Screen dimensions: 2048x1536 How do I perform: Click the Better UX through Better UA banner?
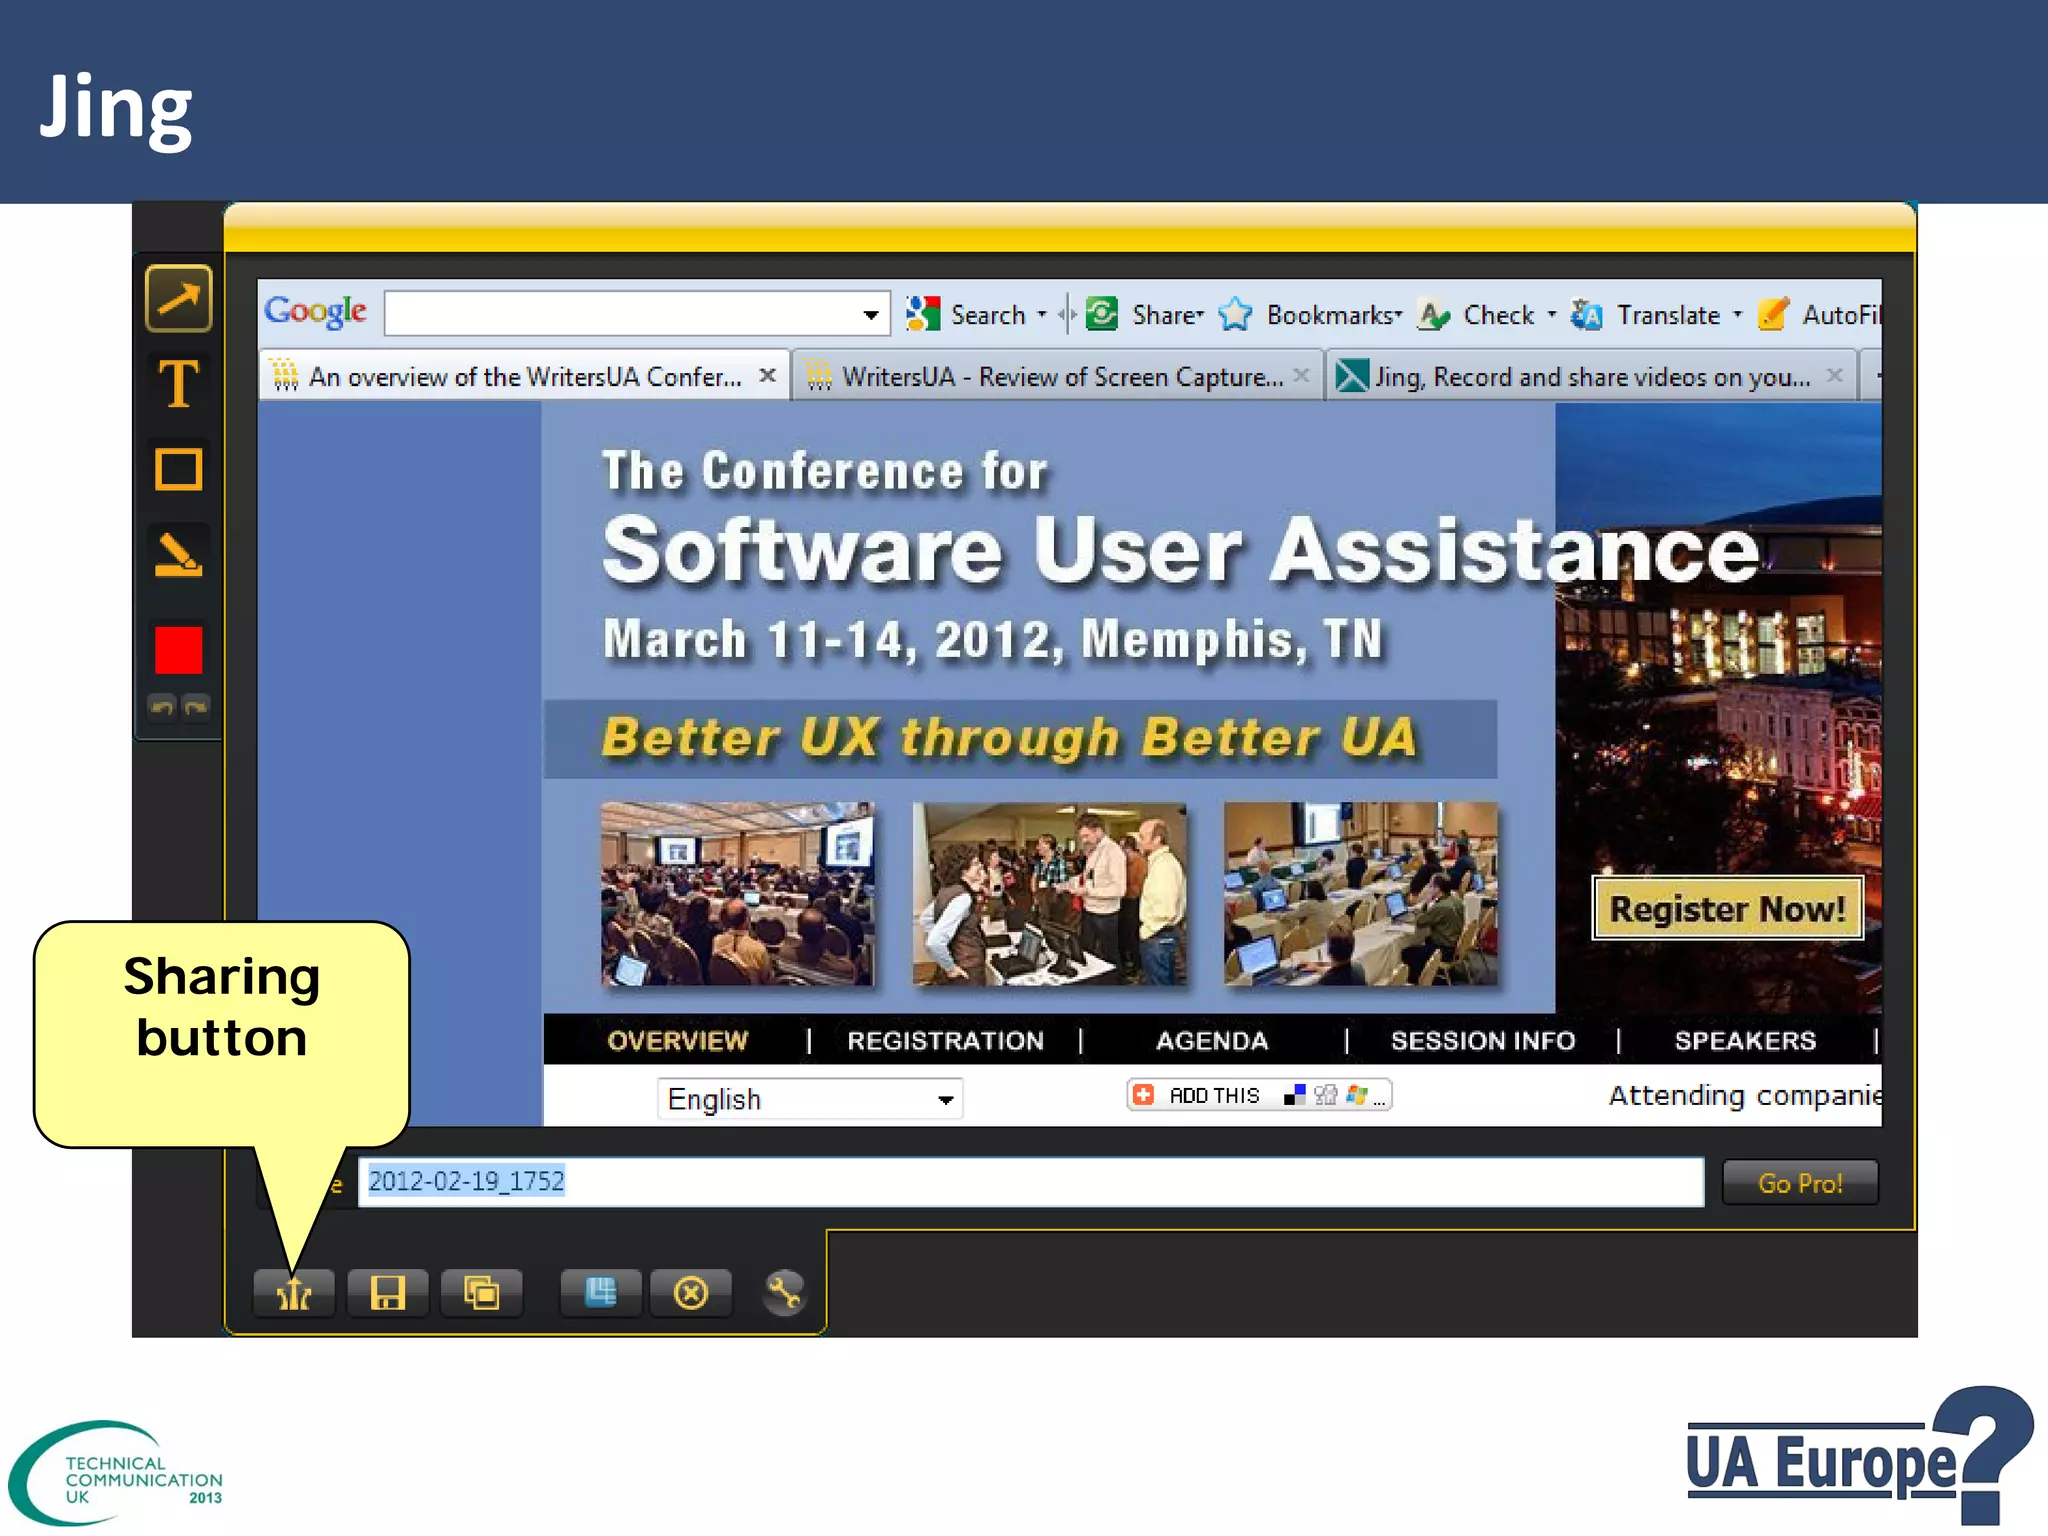(1020, 739)
